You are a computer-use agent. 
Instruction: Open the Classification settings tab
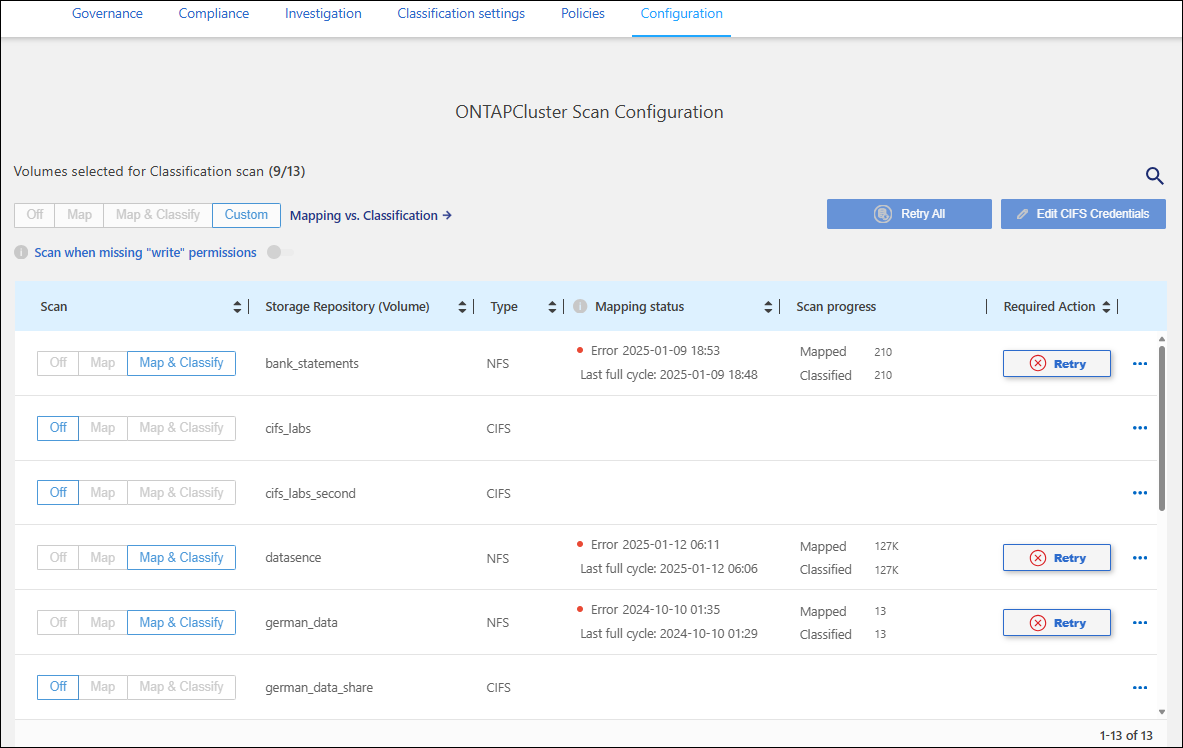(x=460, y=13)
